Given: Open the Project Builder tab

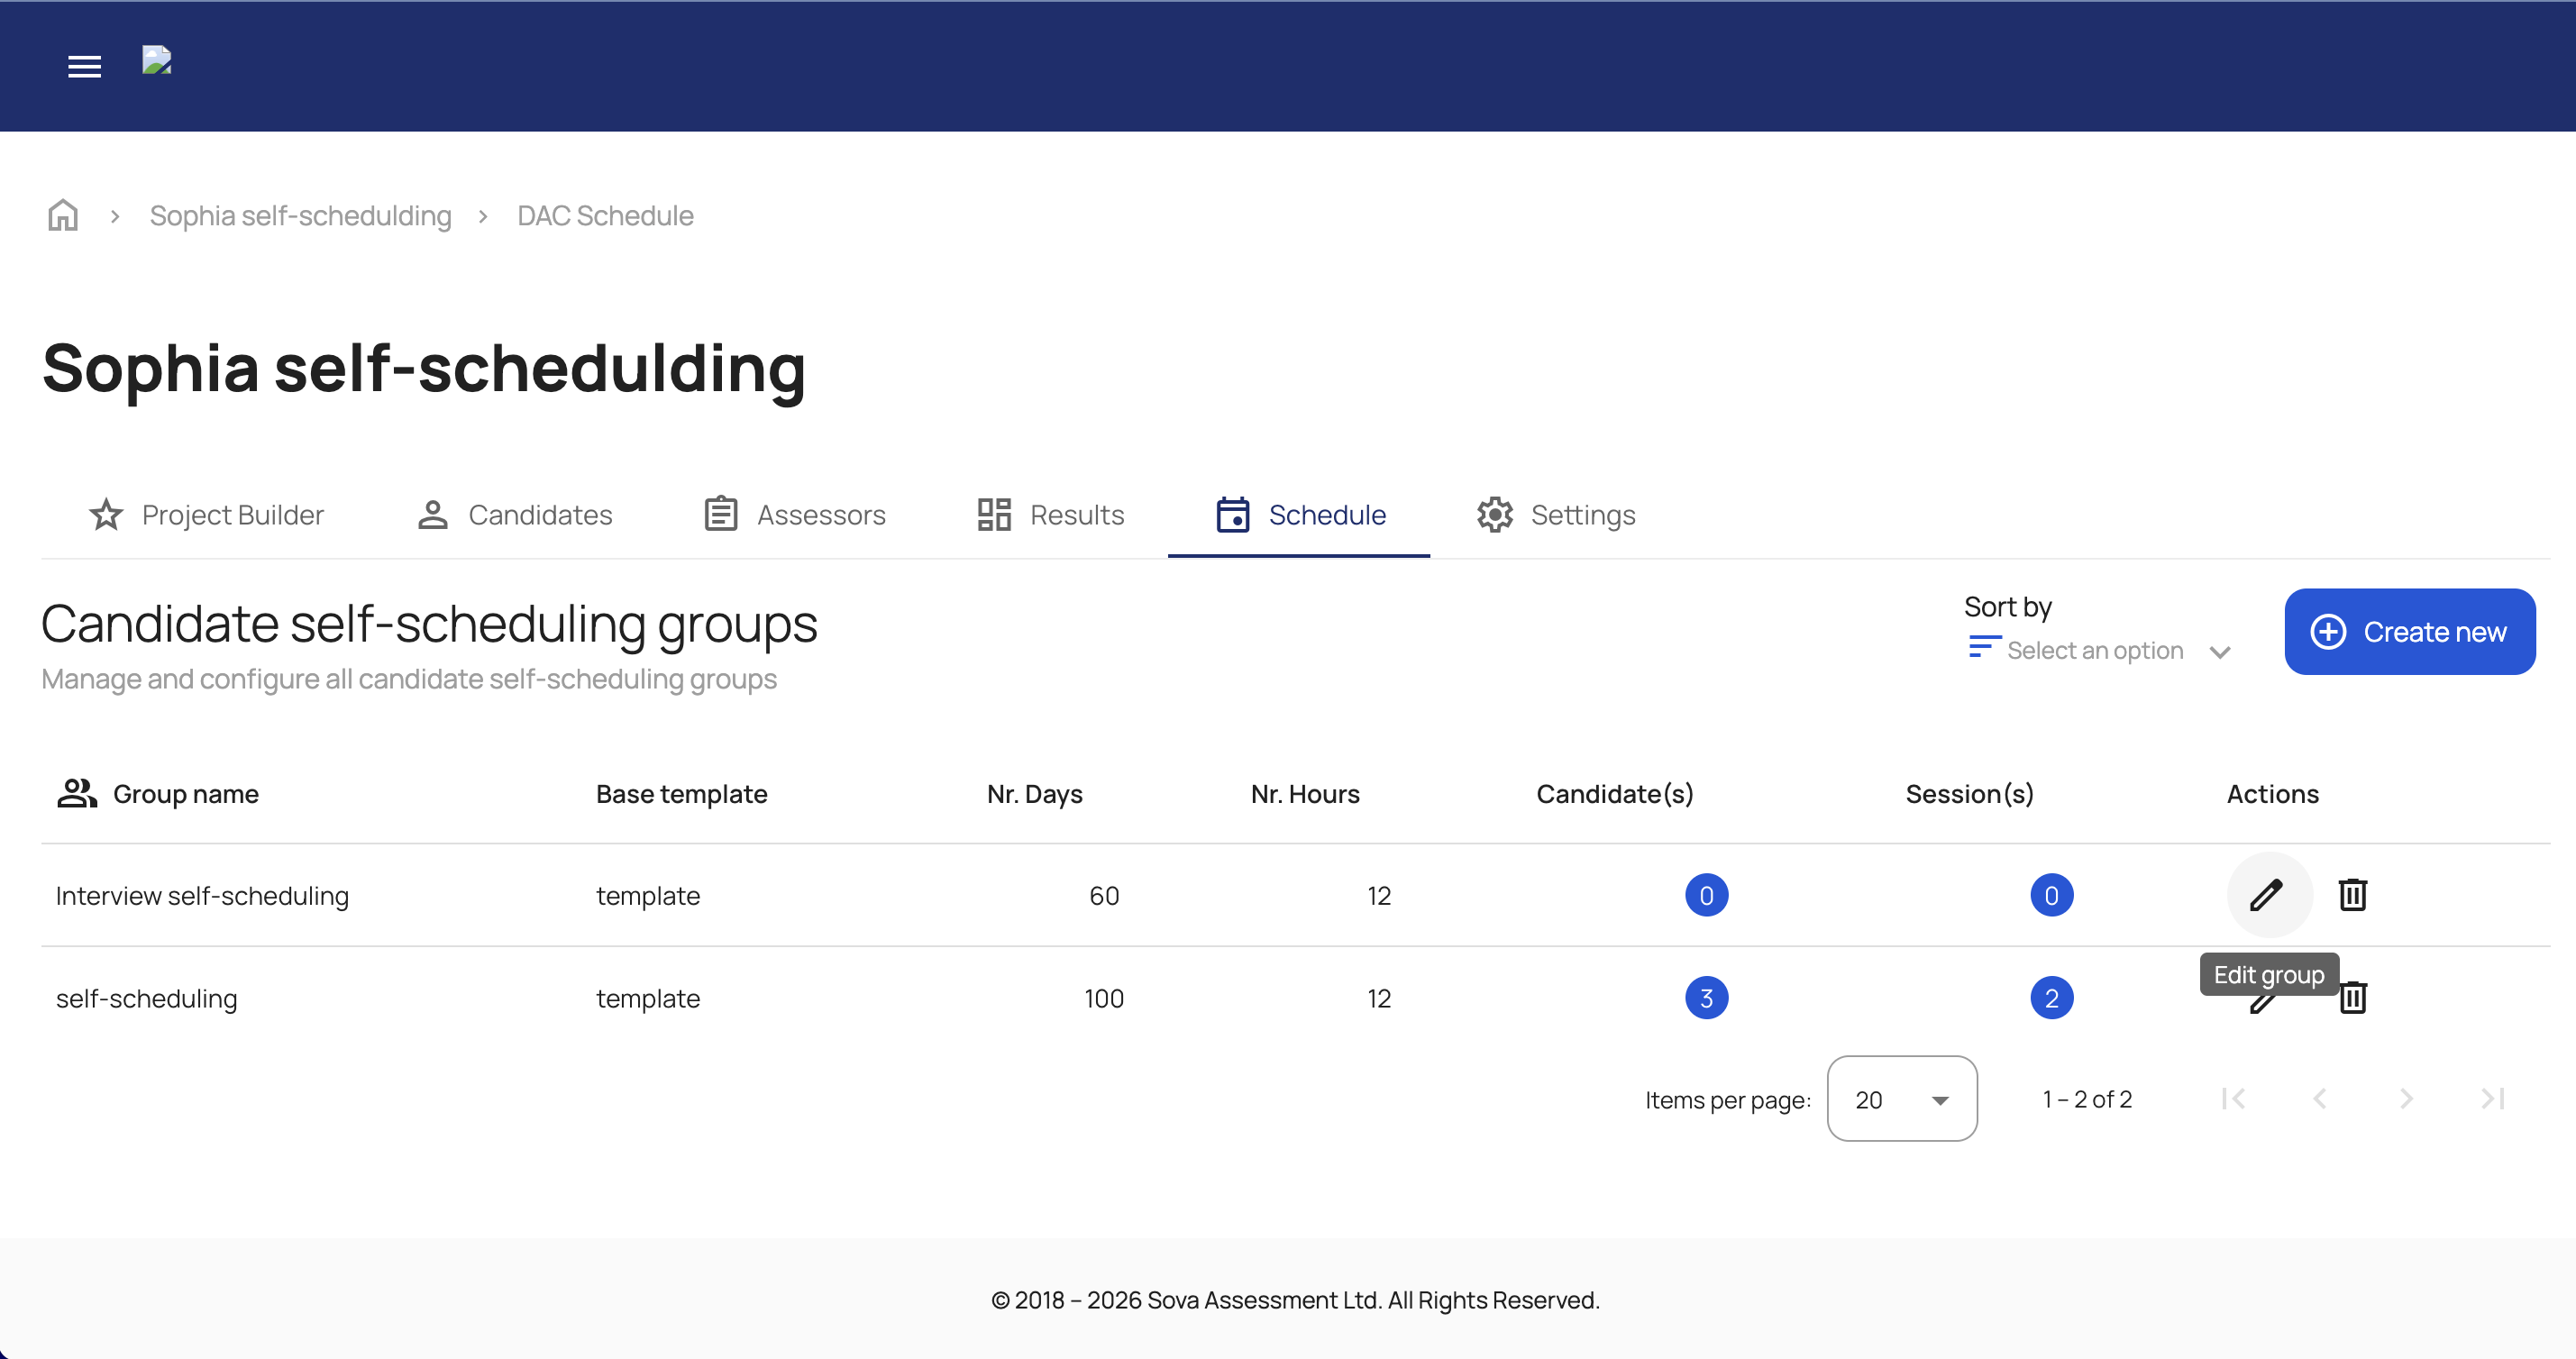Looking at the screenshot, I should 207,515.
